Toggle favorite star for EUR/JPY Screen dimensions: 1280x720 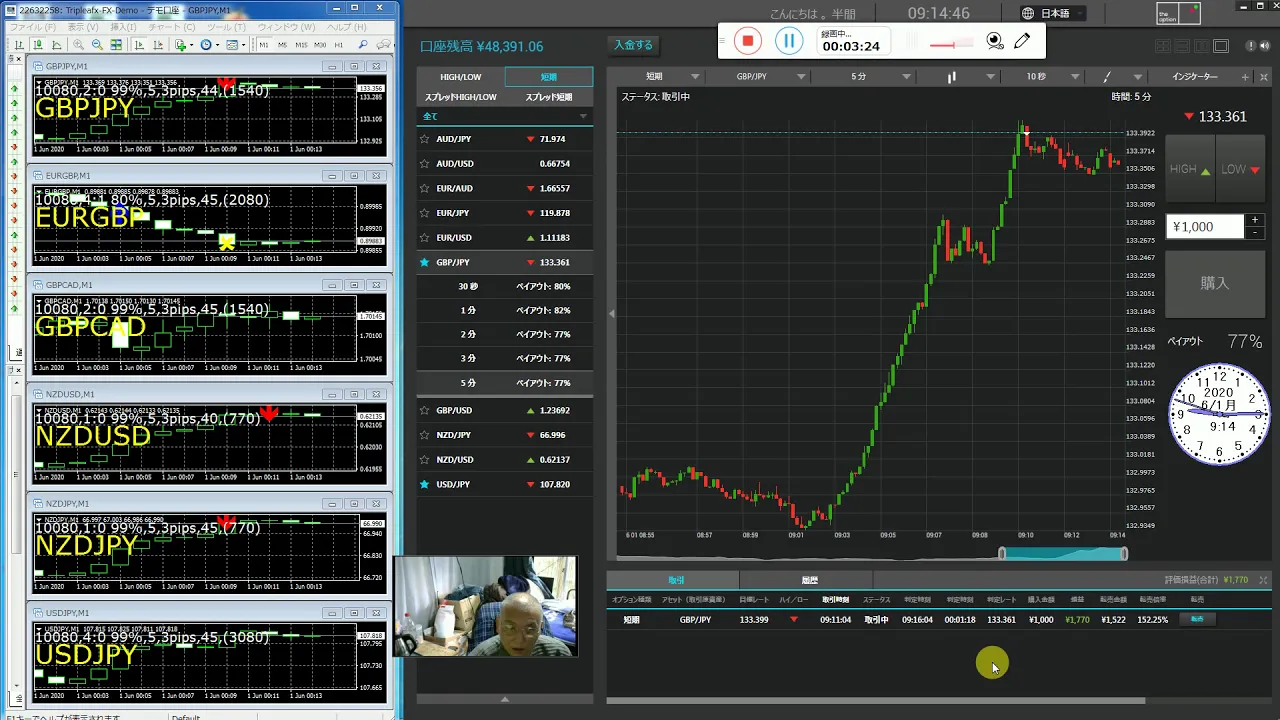425,213
